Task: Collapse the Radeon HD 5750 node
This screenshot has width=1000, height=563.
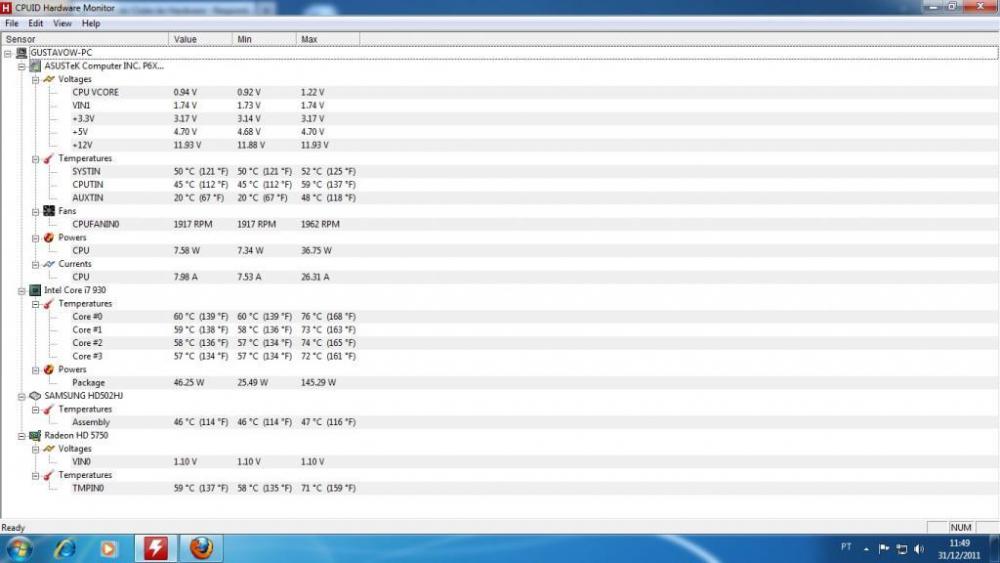Action: coord(21,436)
